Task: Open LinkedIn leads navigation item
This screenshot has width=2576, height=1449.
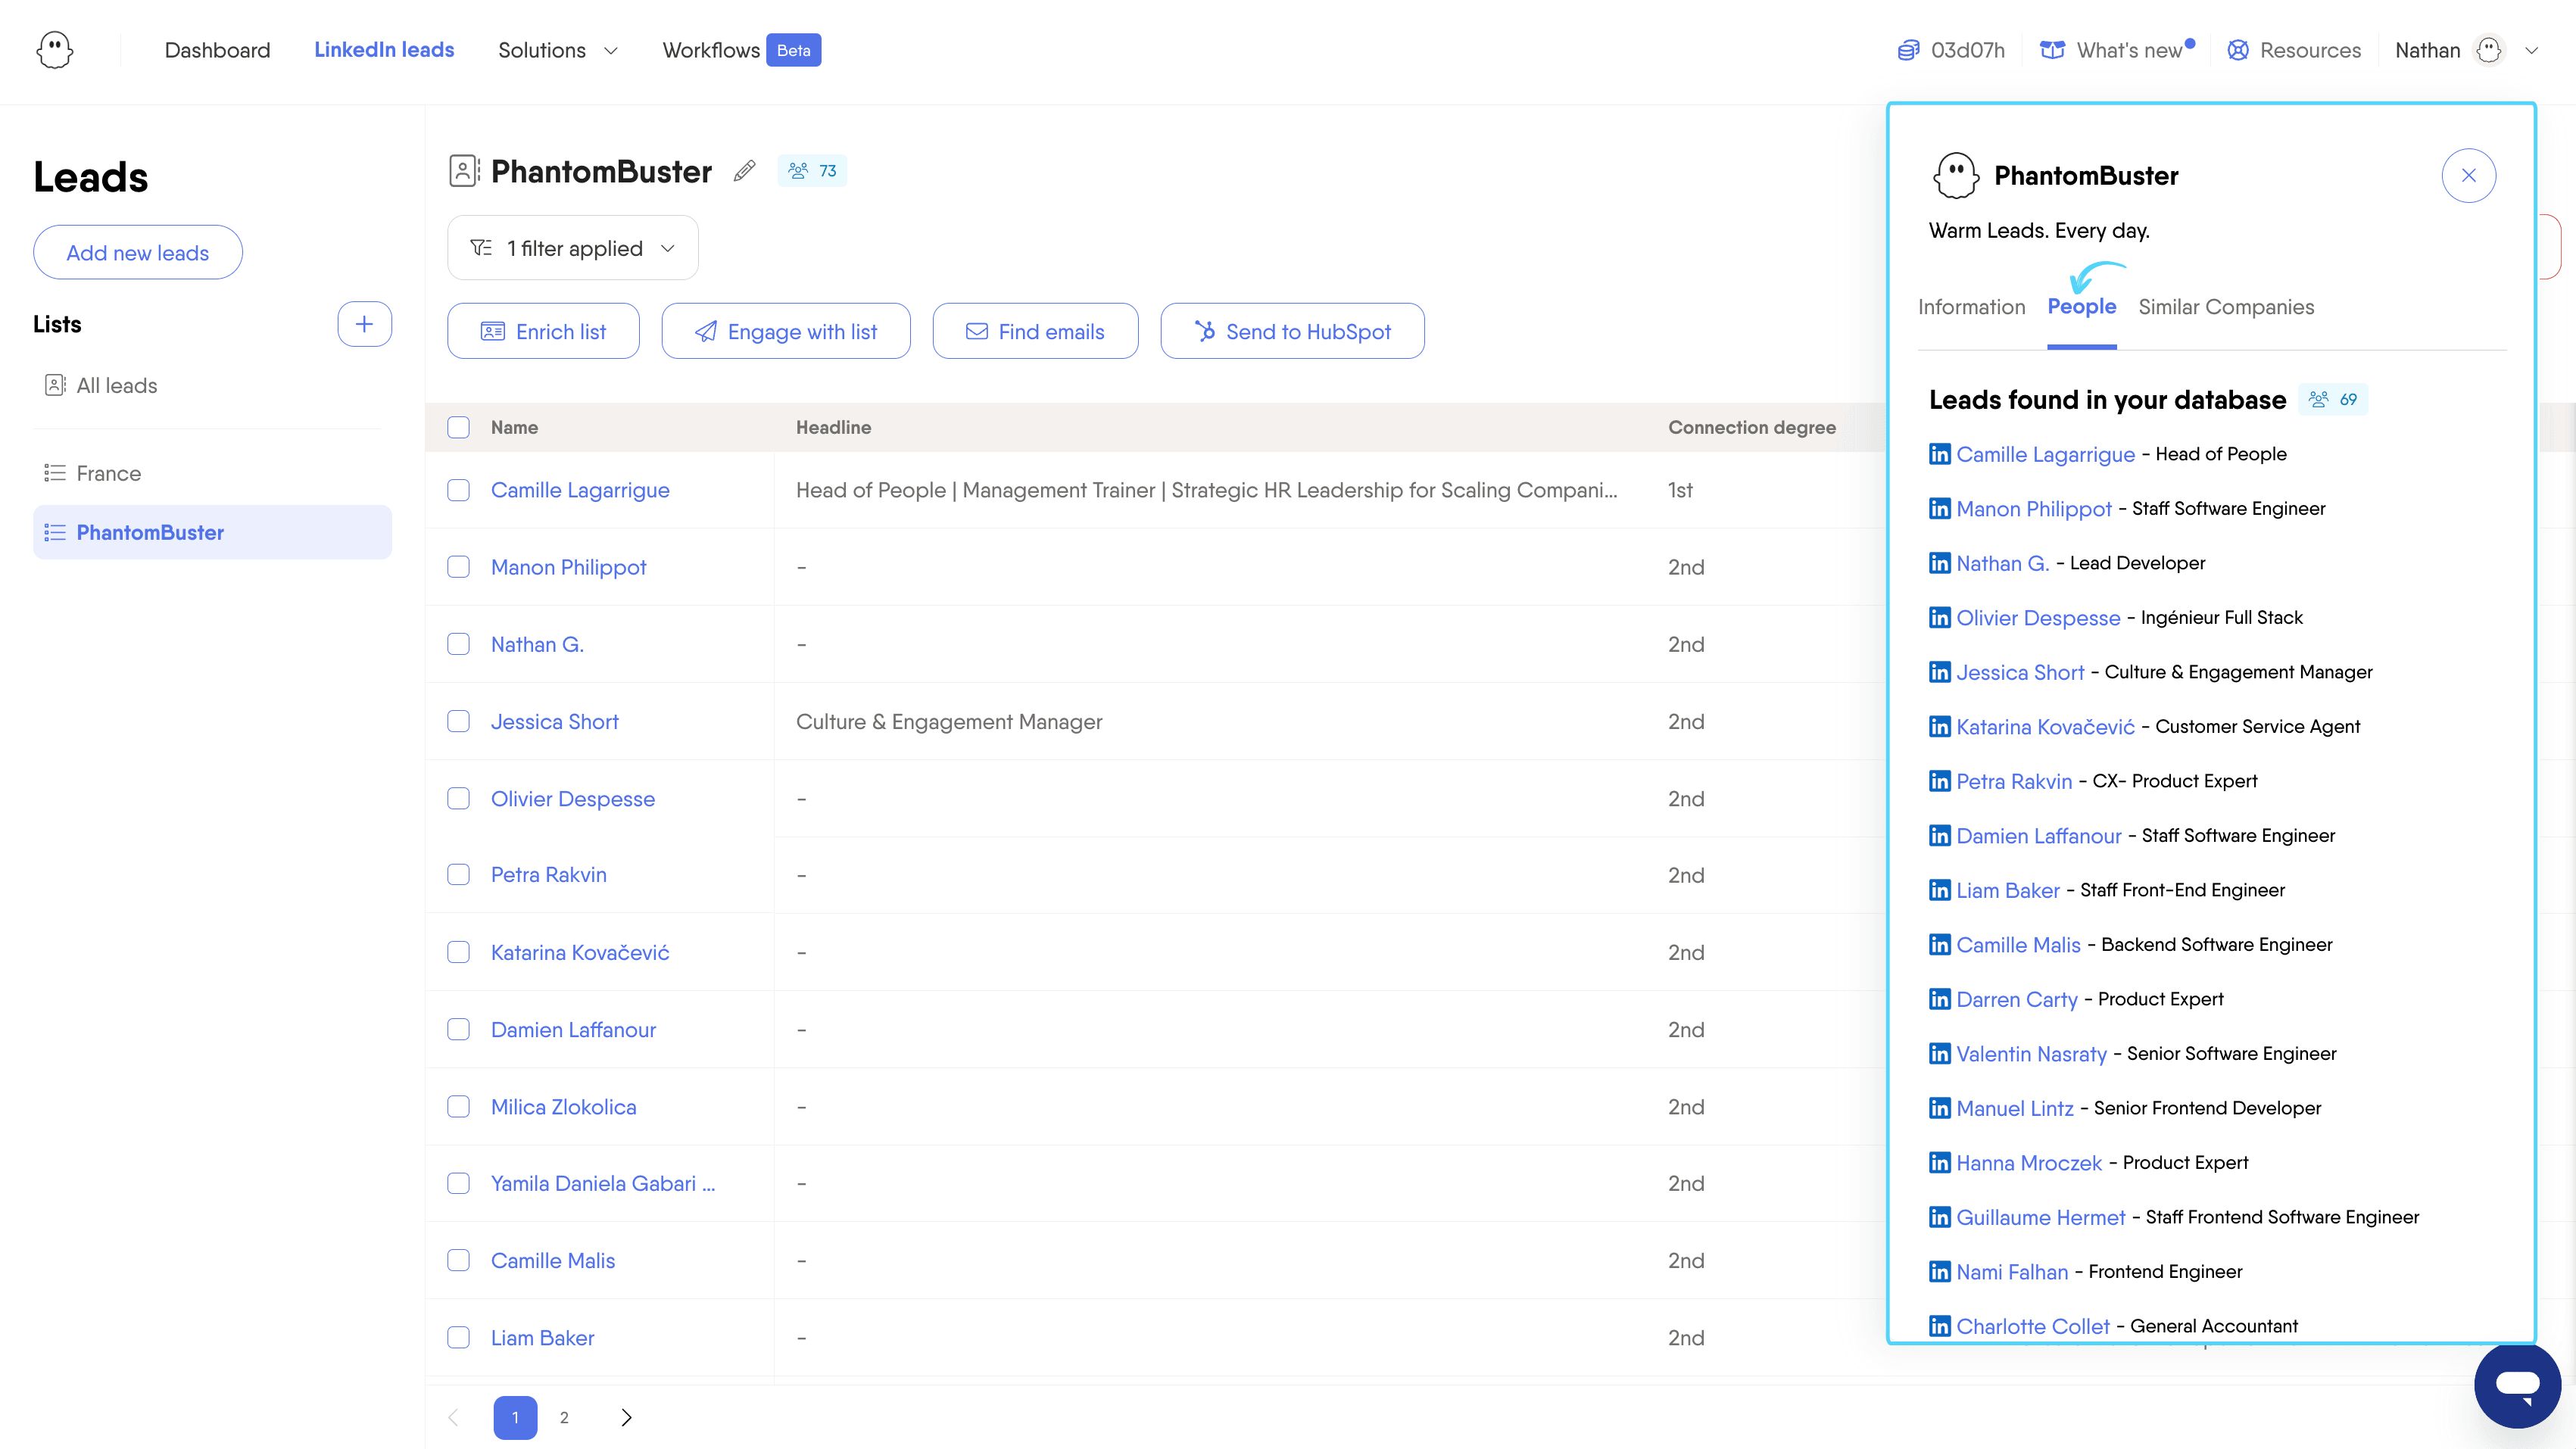Action: point(384,50)
